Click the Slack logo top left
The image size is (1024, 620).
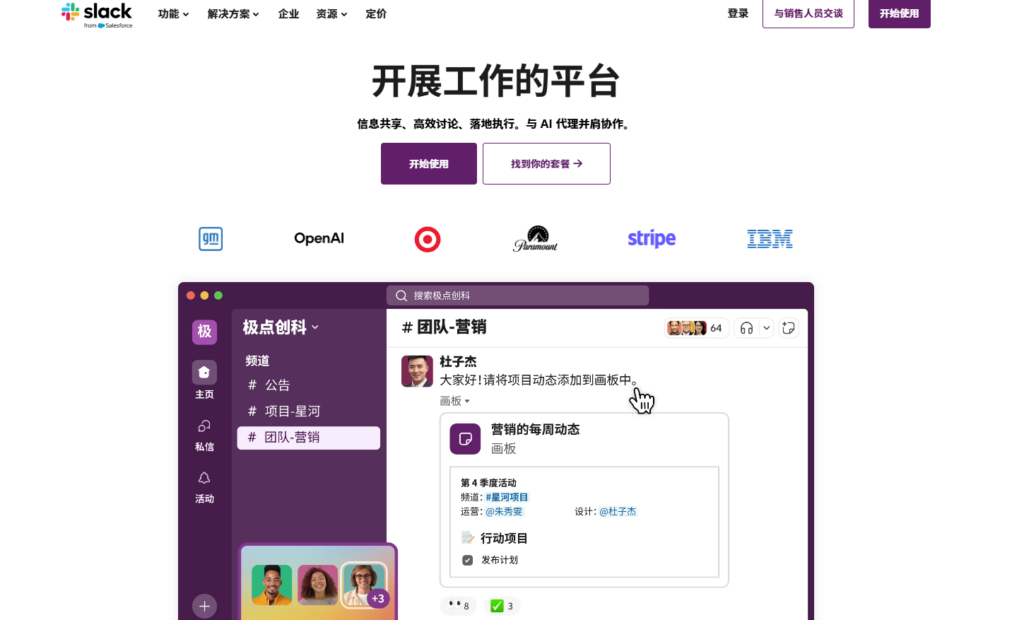[97, 14]
